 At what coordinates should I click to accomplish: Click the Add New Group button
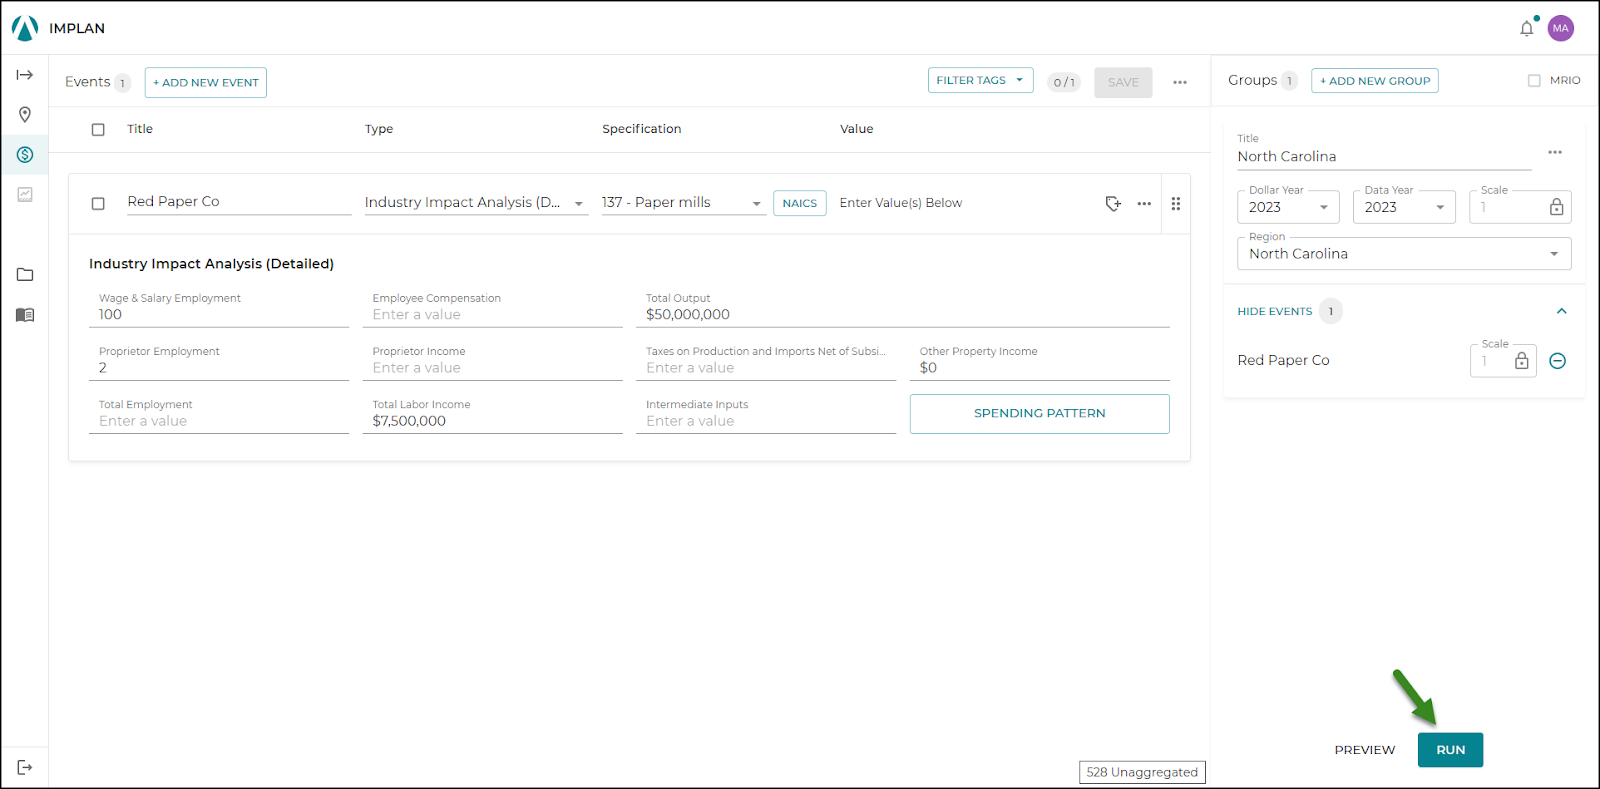click(1375, 80)
